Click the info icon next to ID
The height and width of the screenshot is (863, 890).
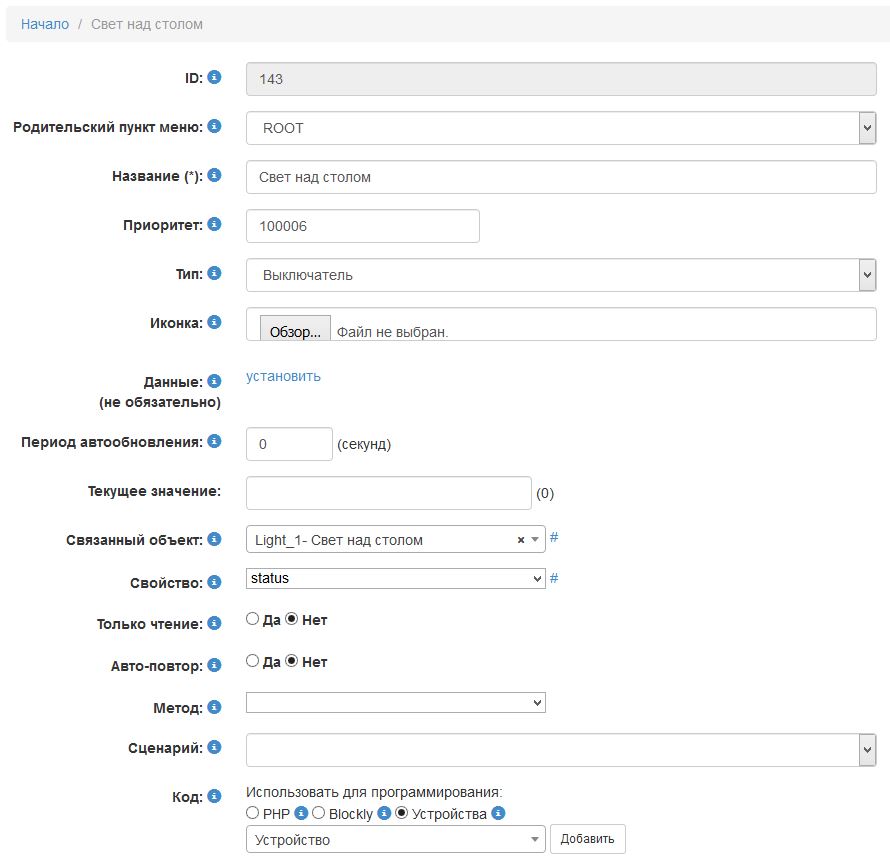[215, 77]
